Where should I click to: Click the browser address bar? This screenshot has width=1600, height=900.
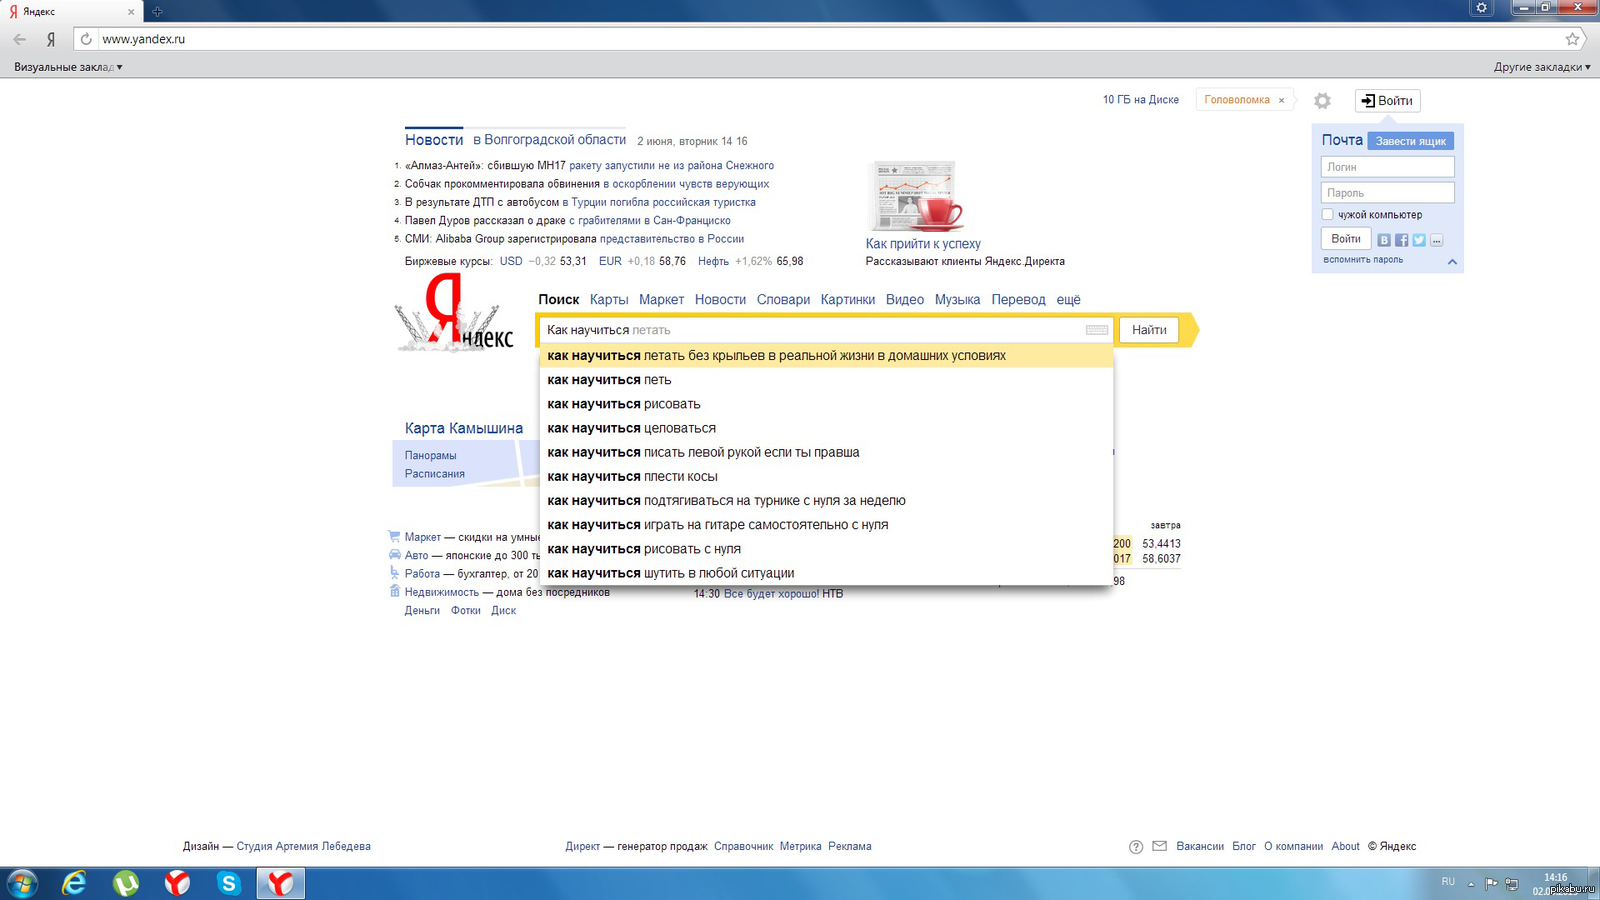click(830, 39)
